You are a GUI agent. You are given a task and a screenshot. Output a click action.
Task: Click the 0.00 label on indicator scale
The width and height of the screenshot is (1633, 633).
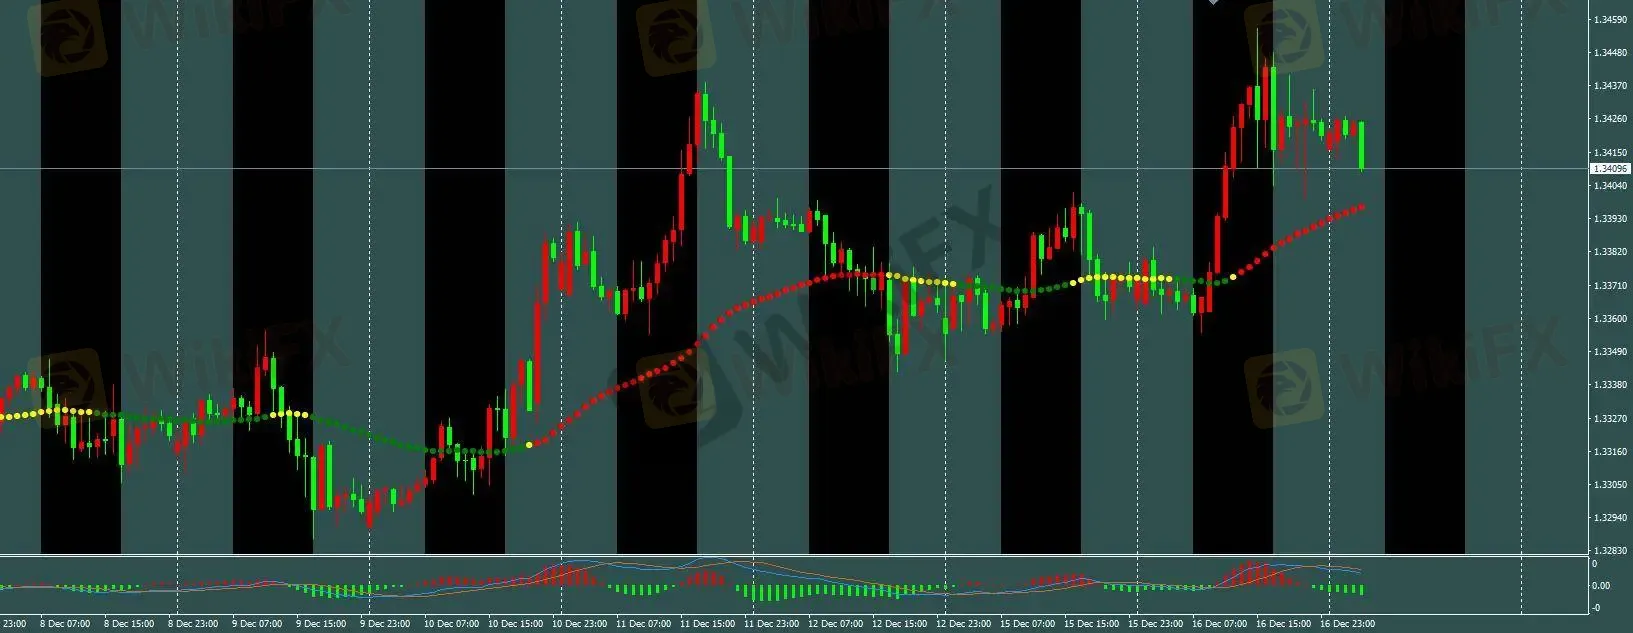point(1600,586)
